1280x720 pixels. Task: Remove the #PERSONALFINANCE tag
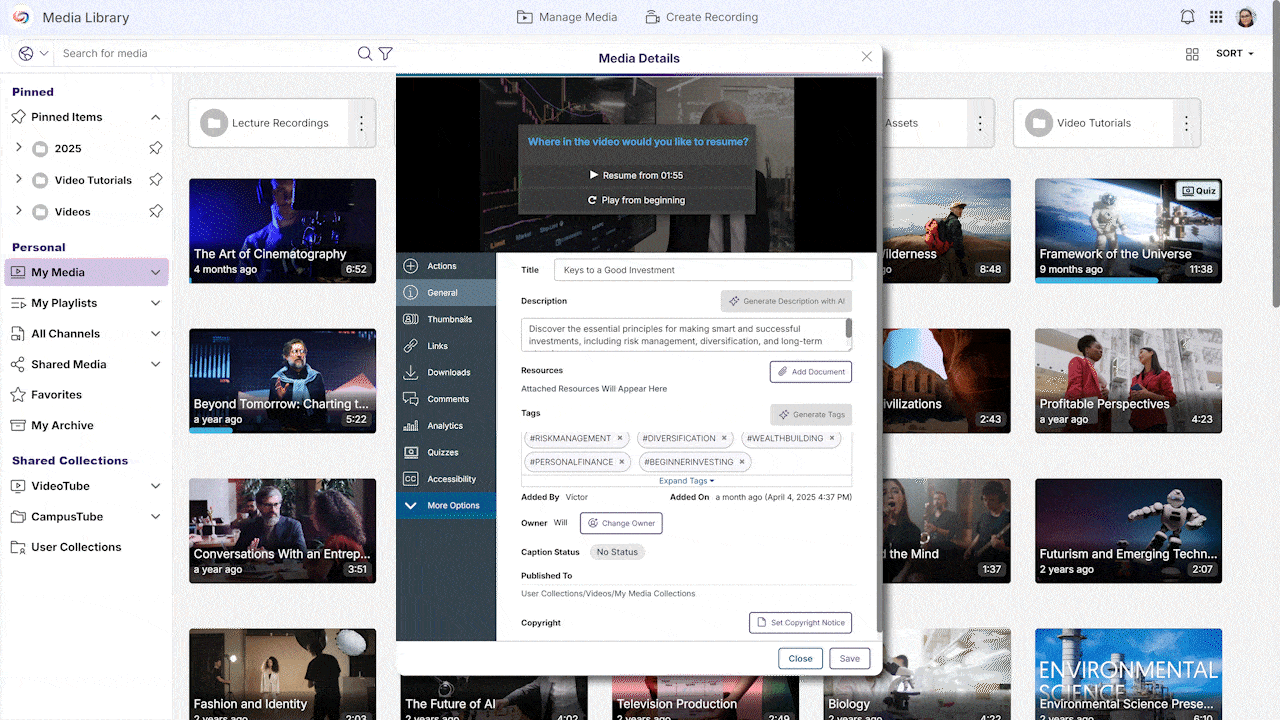coord(621,462)
